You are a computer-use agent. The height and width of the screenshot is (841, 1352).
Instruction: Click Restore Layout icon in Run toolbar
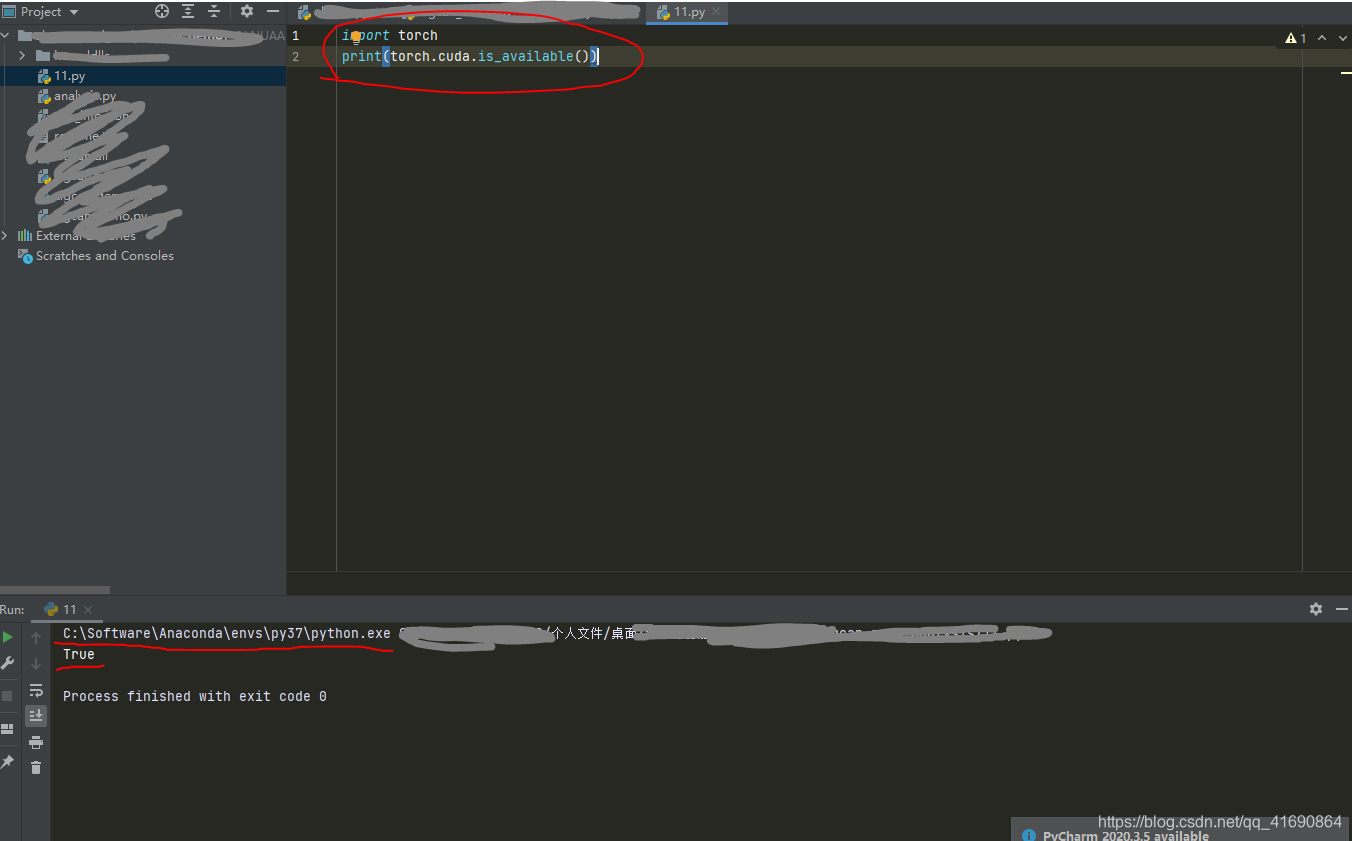coord(8,729)
